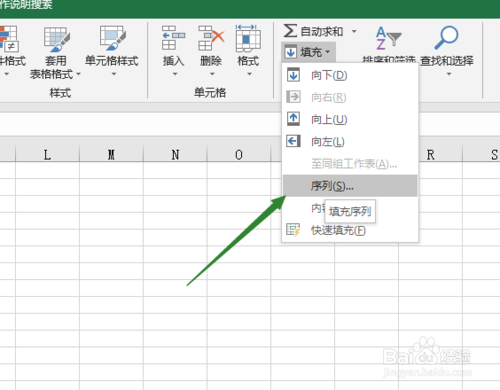Choose 向下(D) from the Fill menu
The image size is (500, 390).
350,75
